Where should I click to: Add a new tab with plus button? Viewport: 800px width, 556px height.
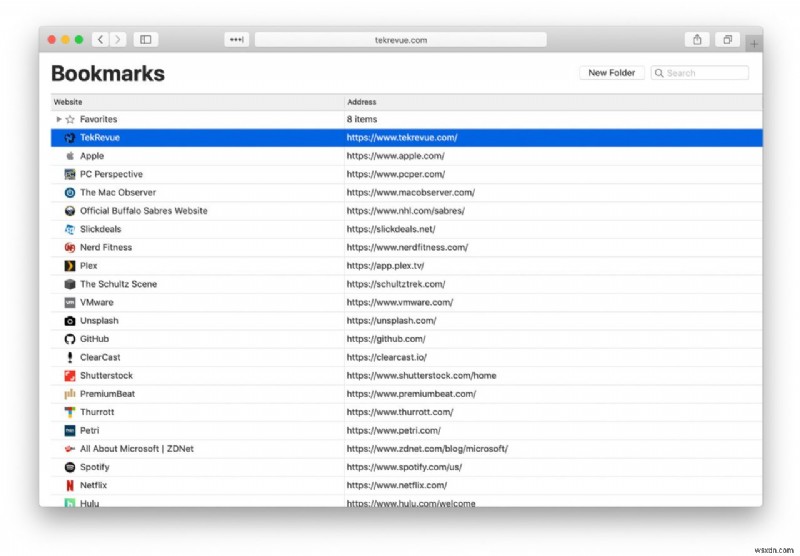click(754, 44)
